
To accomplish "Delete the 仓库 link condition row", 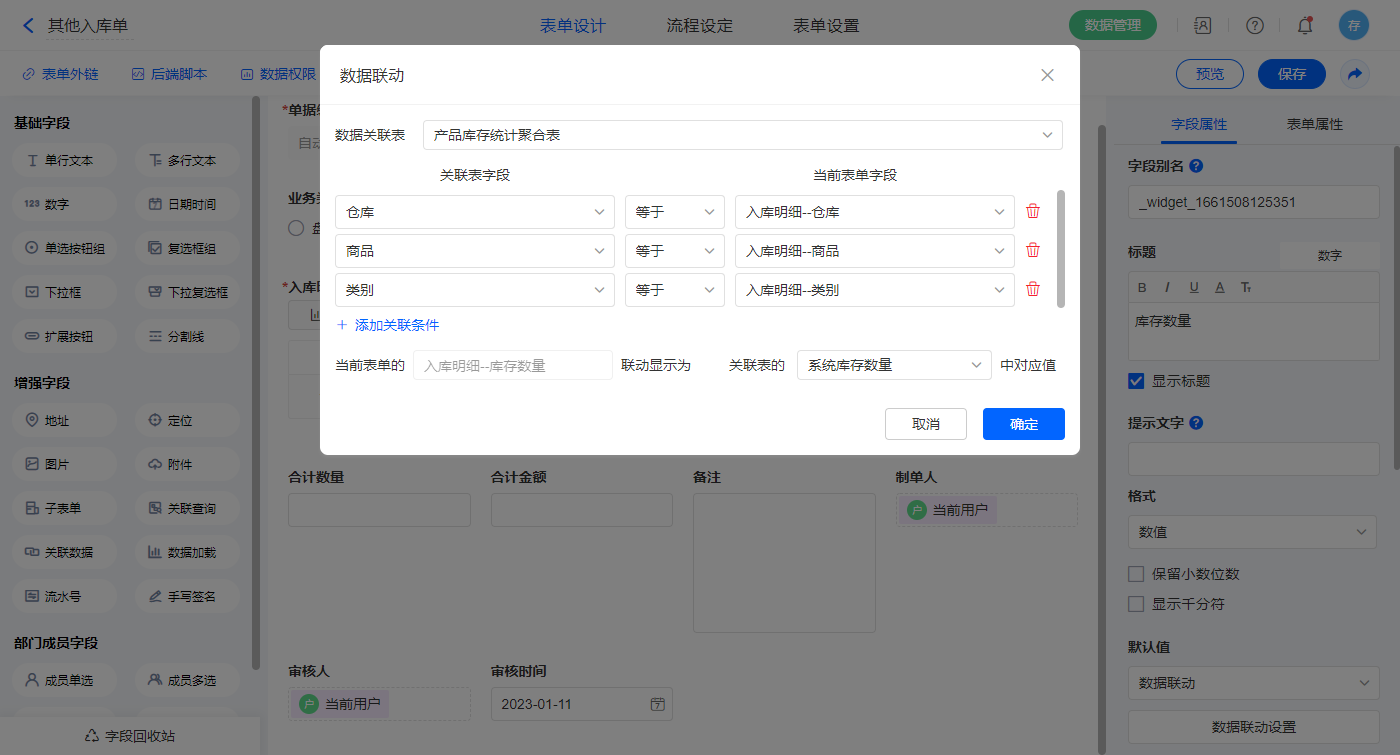I will point(1033,211).
